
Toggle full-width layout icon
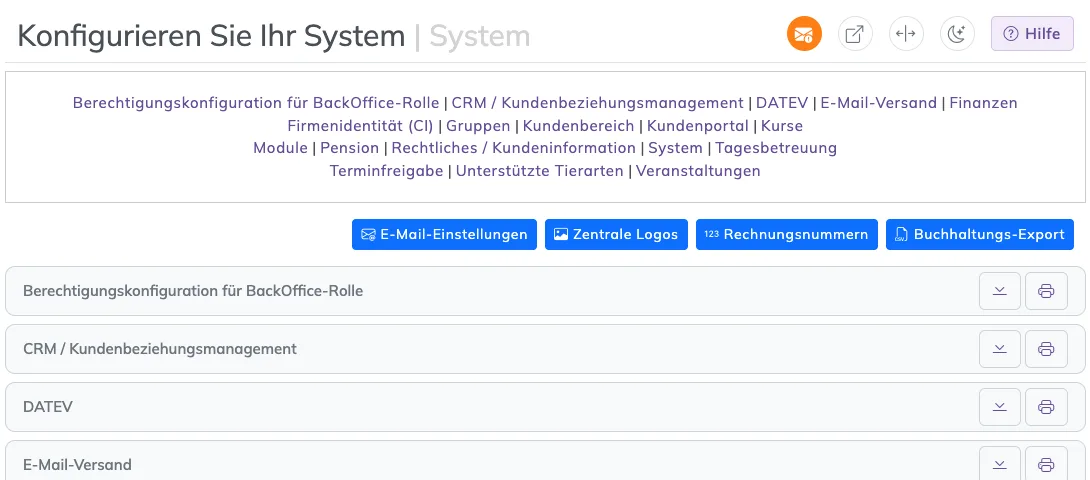(906, 34)
